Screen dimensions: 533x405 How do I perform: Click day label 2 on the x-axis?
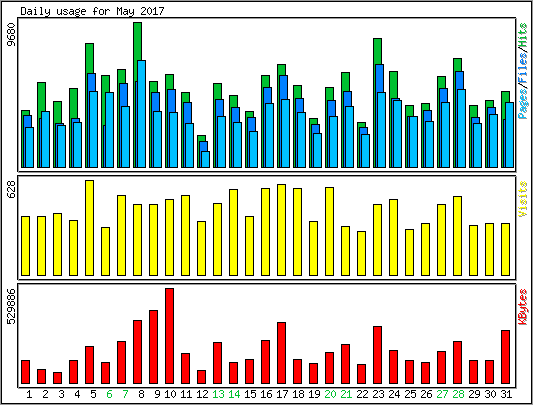(45, 394)
